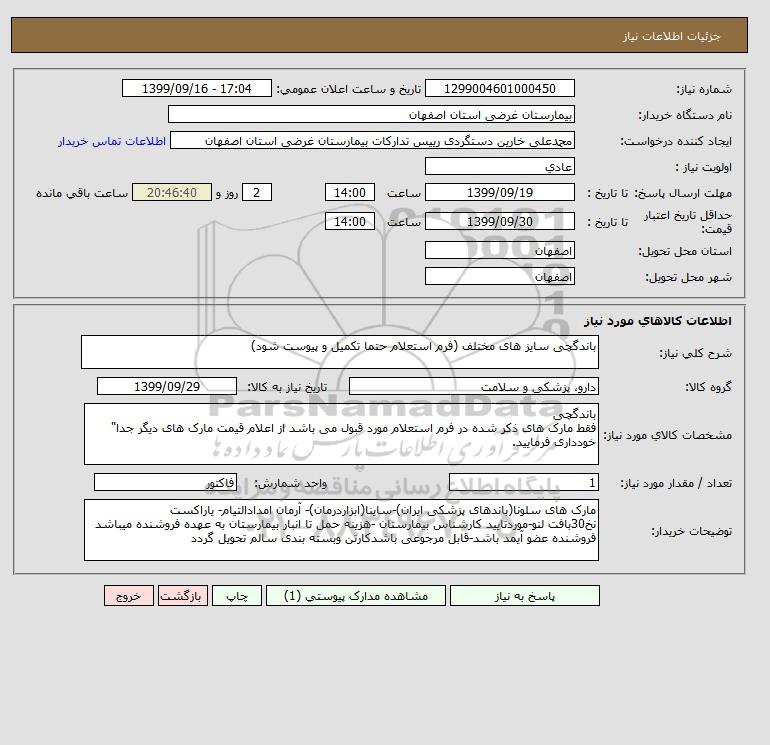Click the شماره نیاز label

pyautogui.click(x=704, y=89)
